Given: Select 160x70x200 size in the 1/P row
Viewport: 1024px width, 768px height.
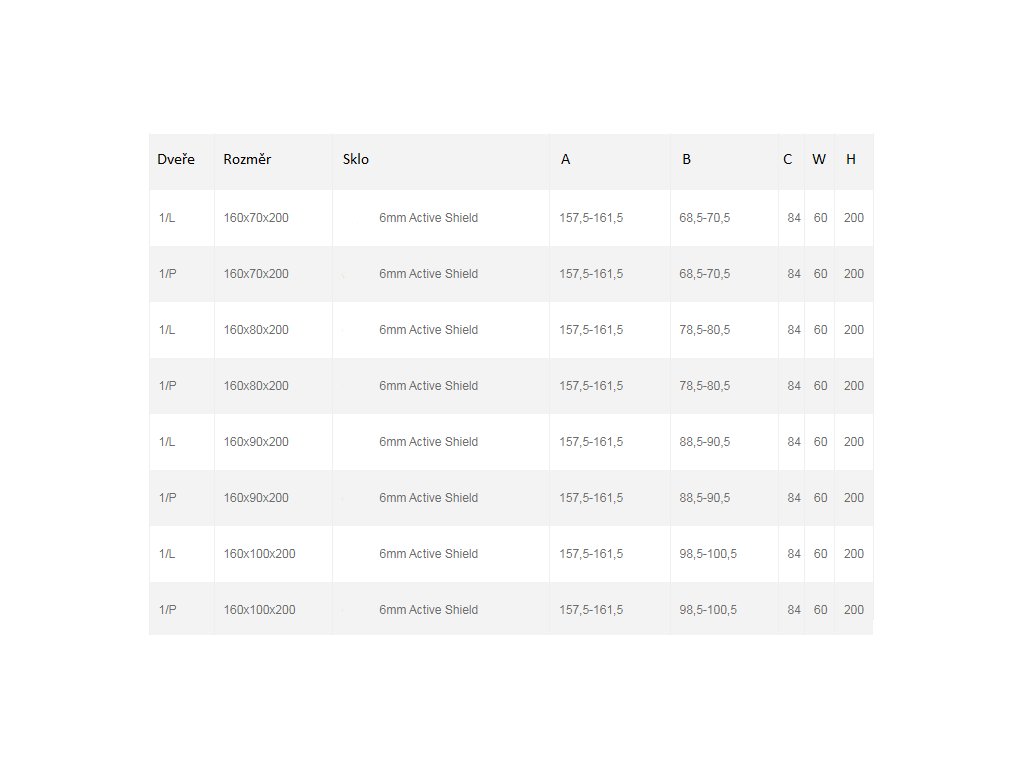Looking at the screenshot, I should [x=256, y=274].
